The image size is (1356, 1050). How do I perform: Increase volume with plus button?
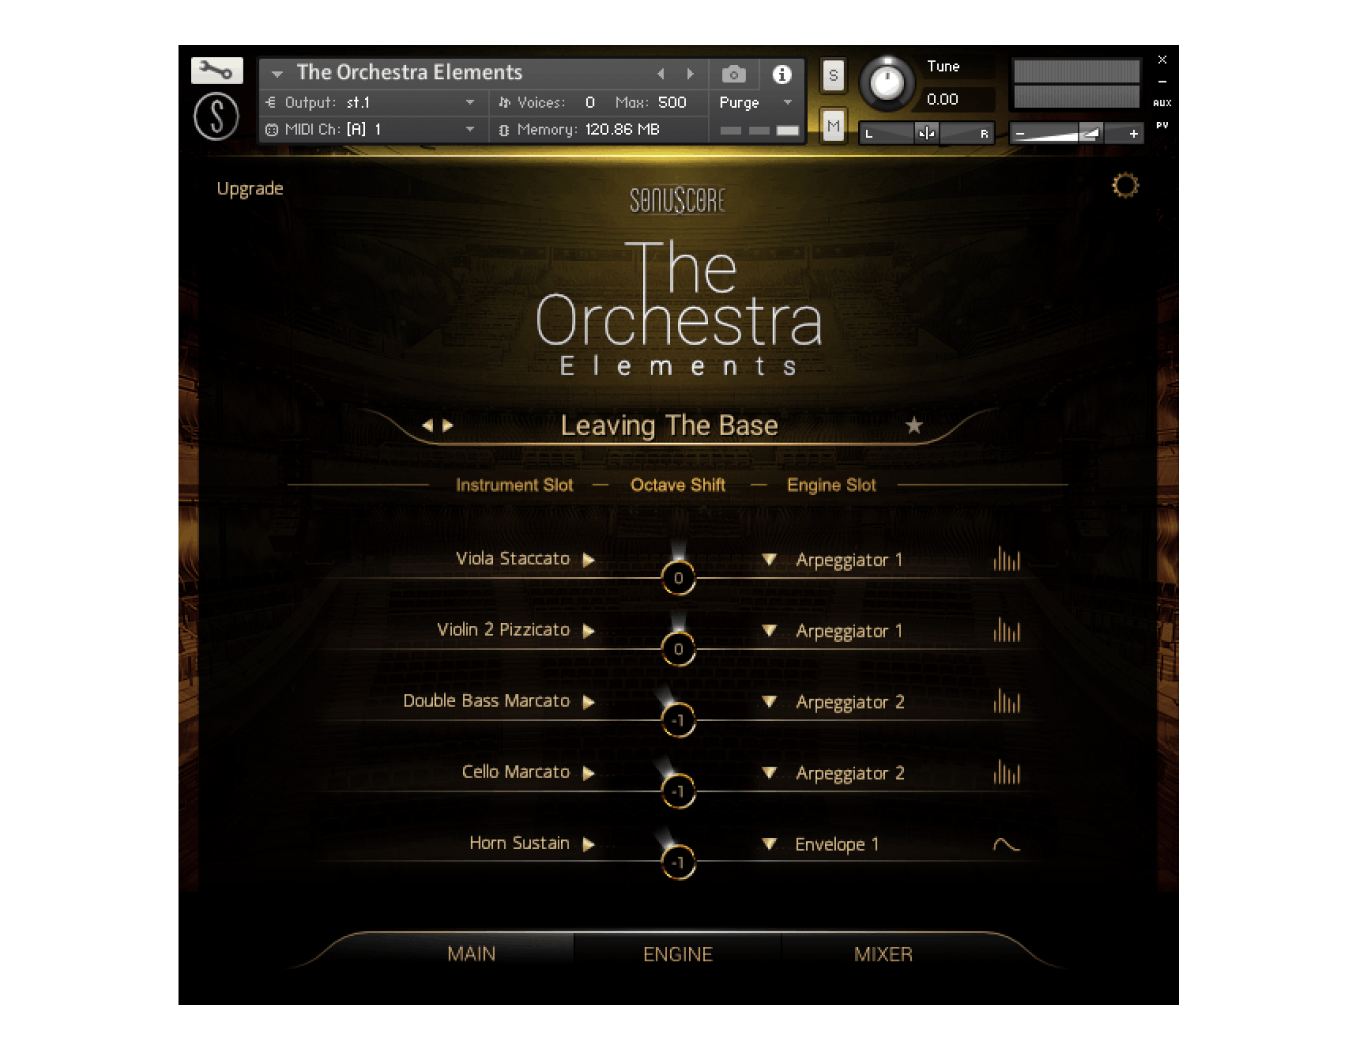pyautogui.click(x=1133, y=134)
